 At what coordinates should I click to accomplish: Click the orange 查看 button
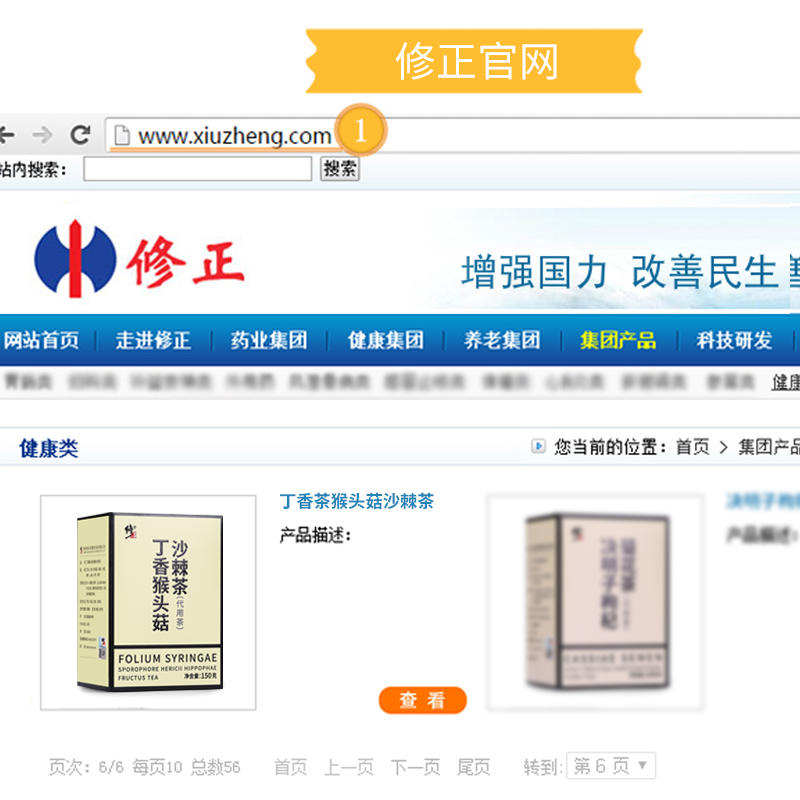(422, 700)
